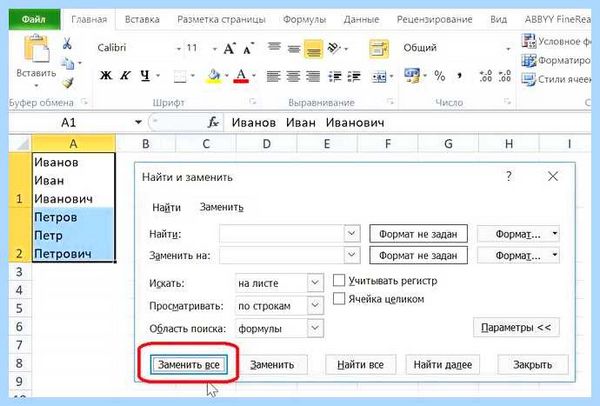This screenshot has width=600, height=406.
Task: Select cell A2 with Петров Петр Петрович
Action: pyautogui.click(x=73, y=235)
